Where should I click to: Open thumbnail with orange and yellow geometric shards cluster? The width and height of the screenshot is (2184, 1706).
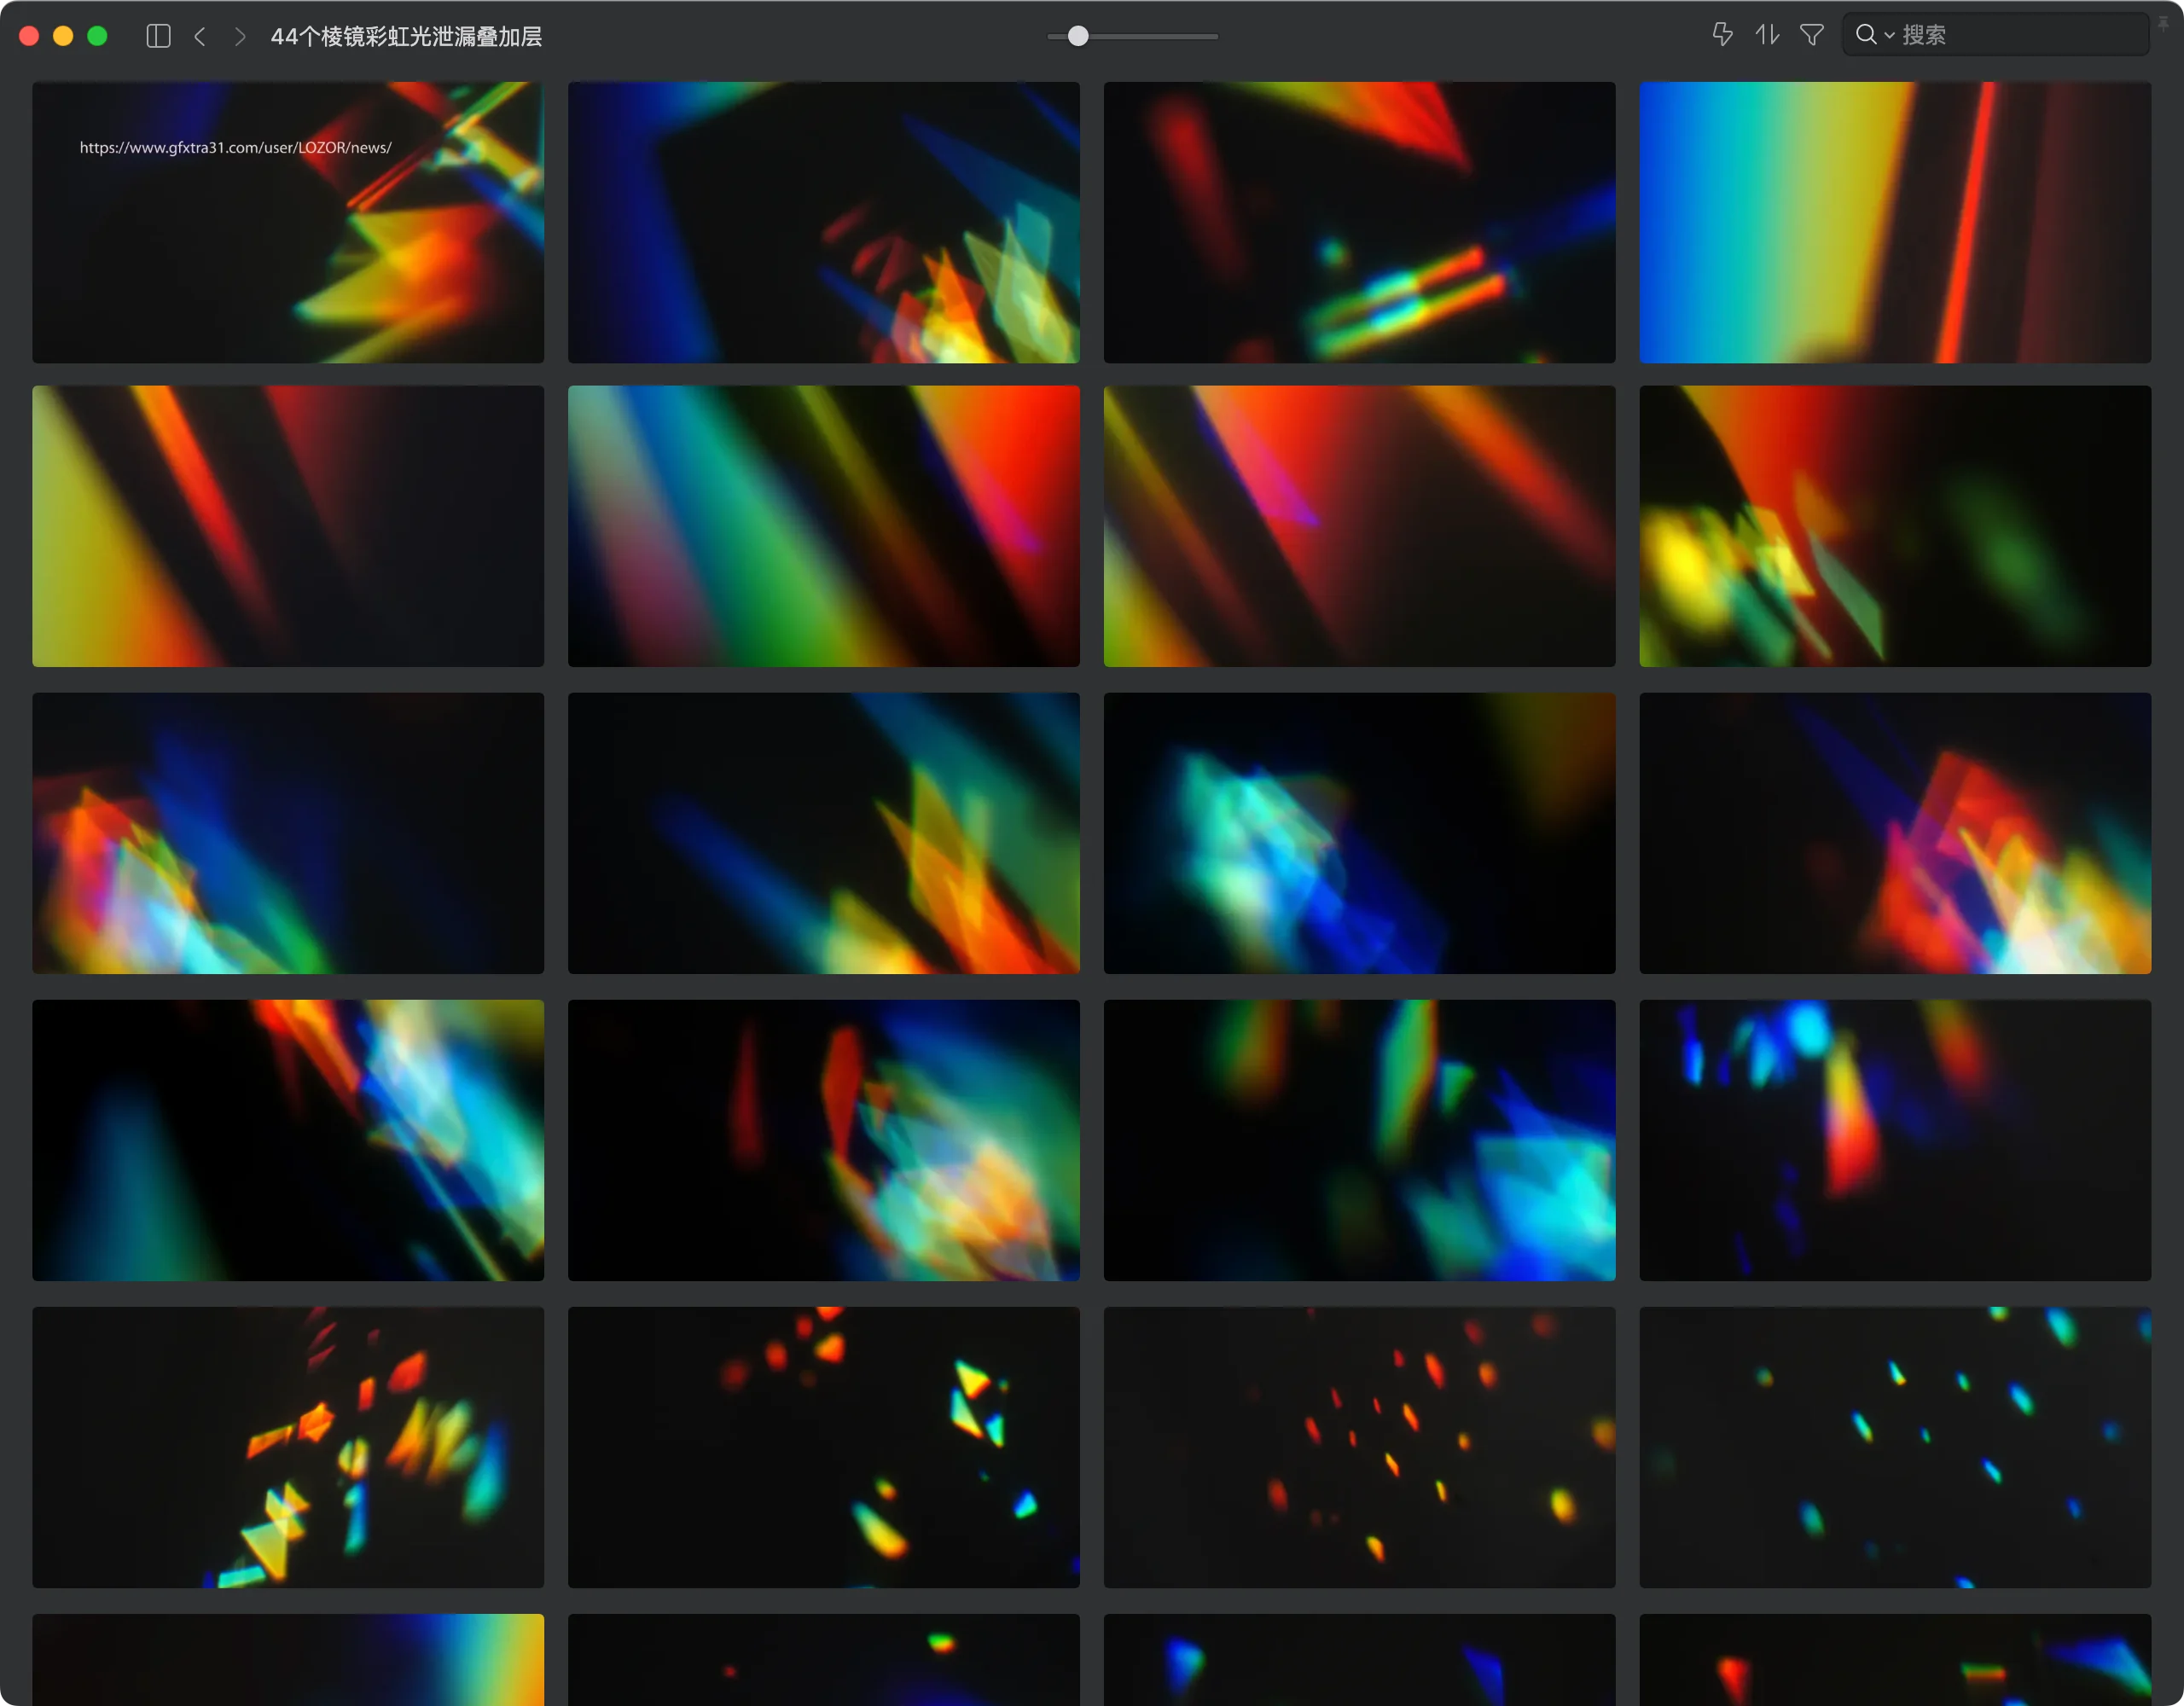coord(288,1447)
